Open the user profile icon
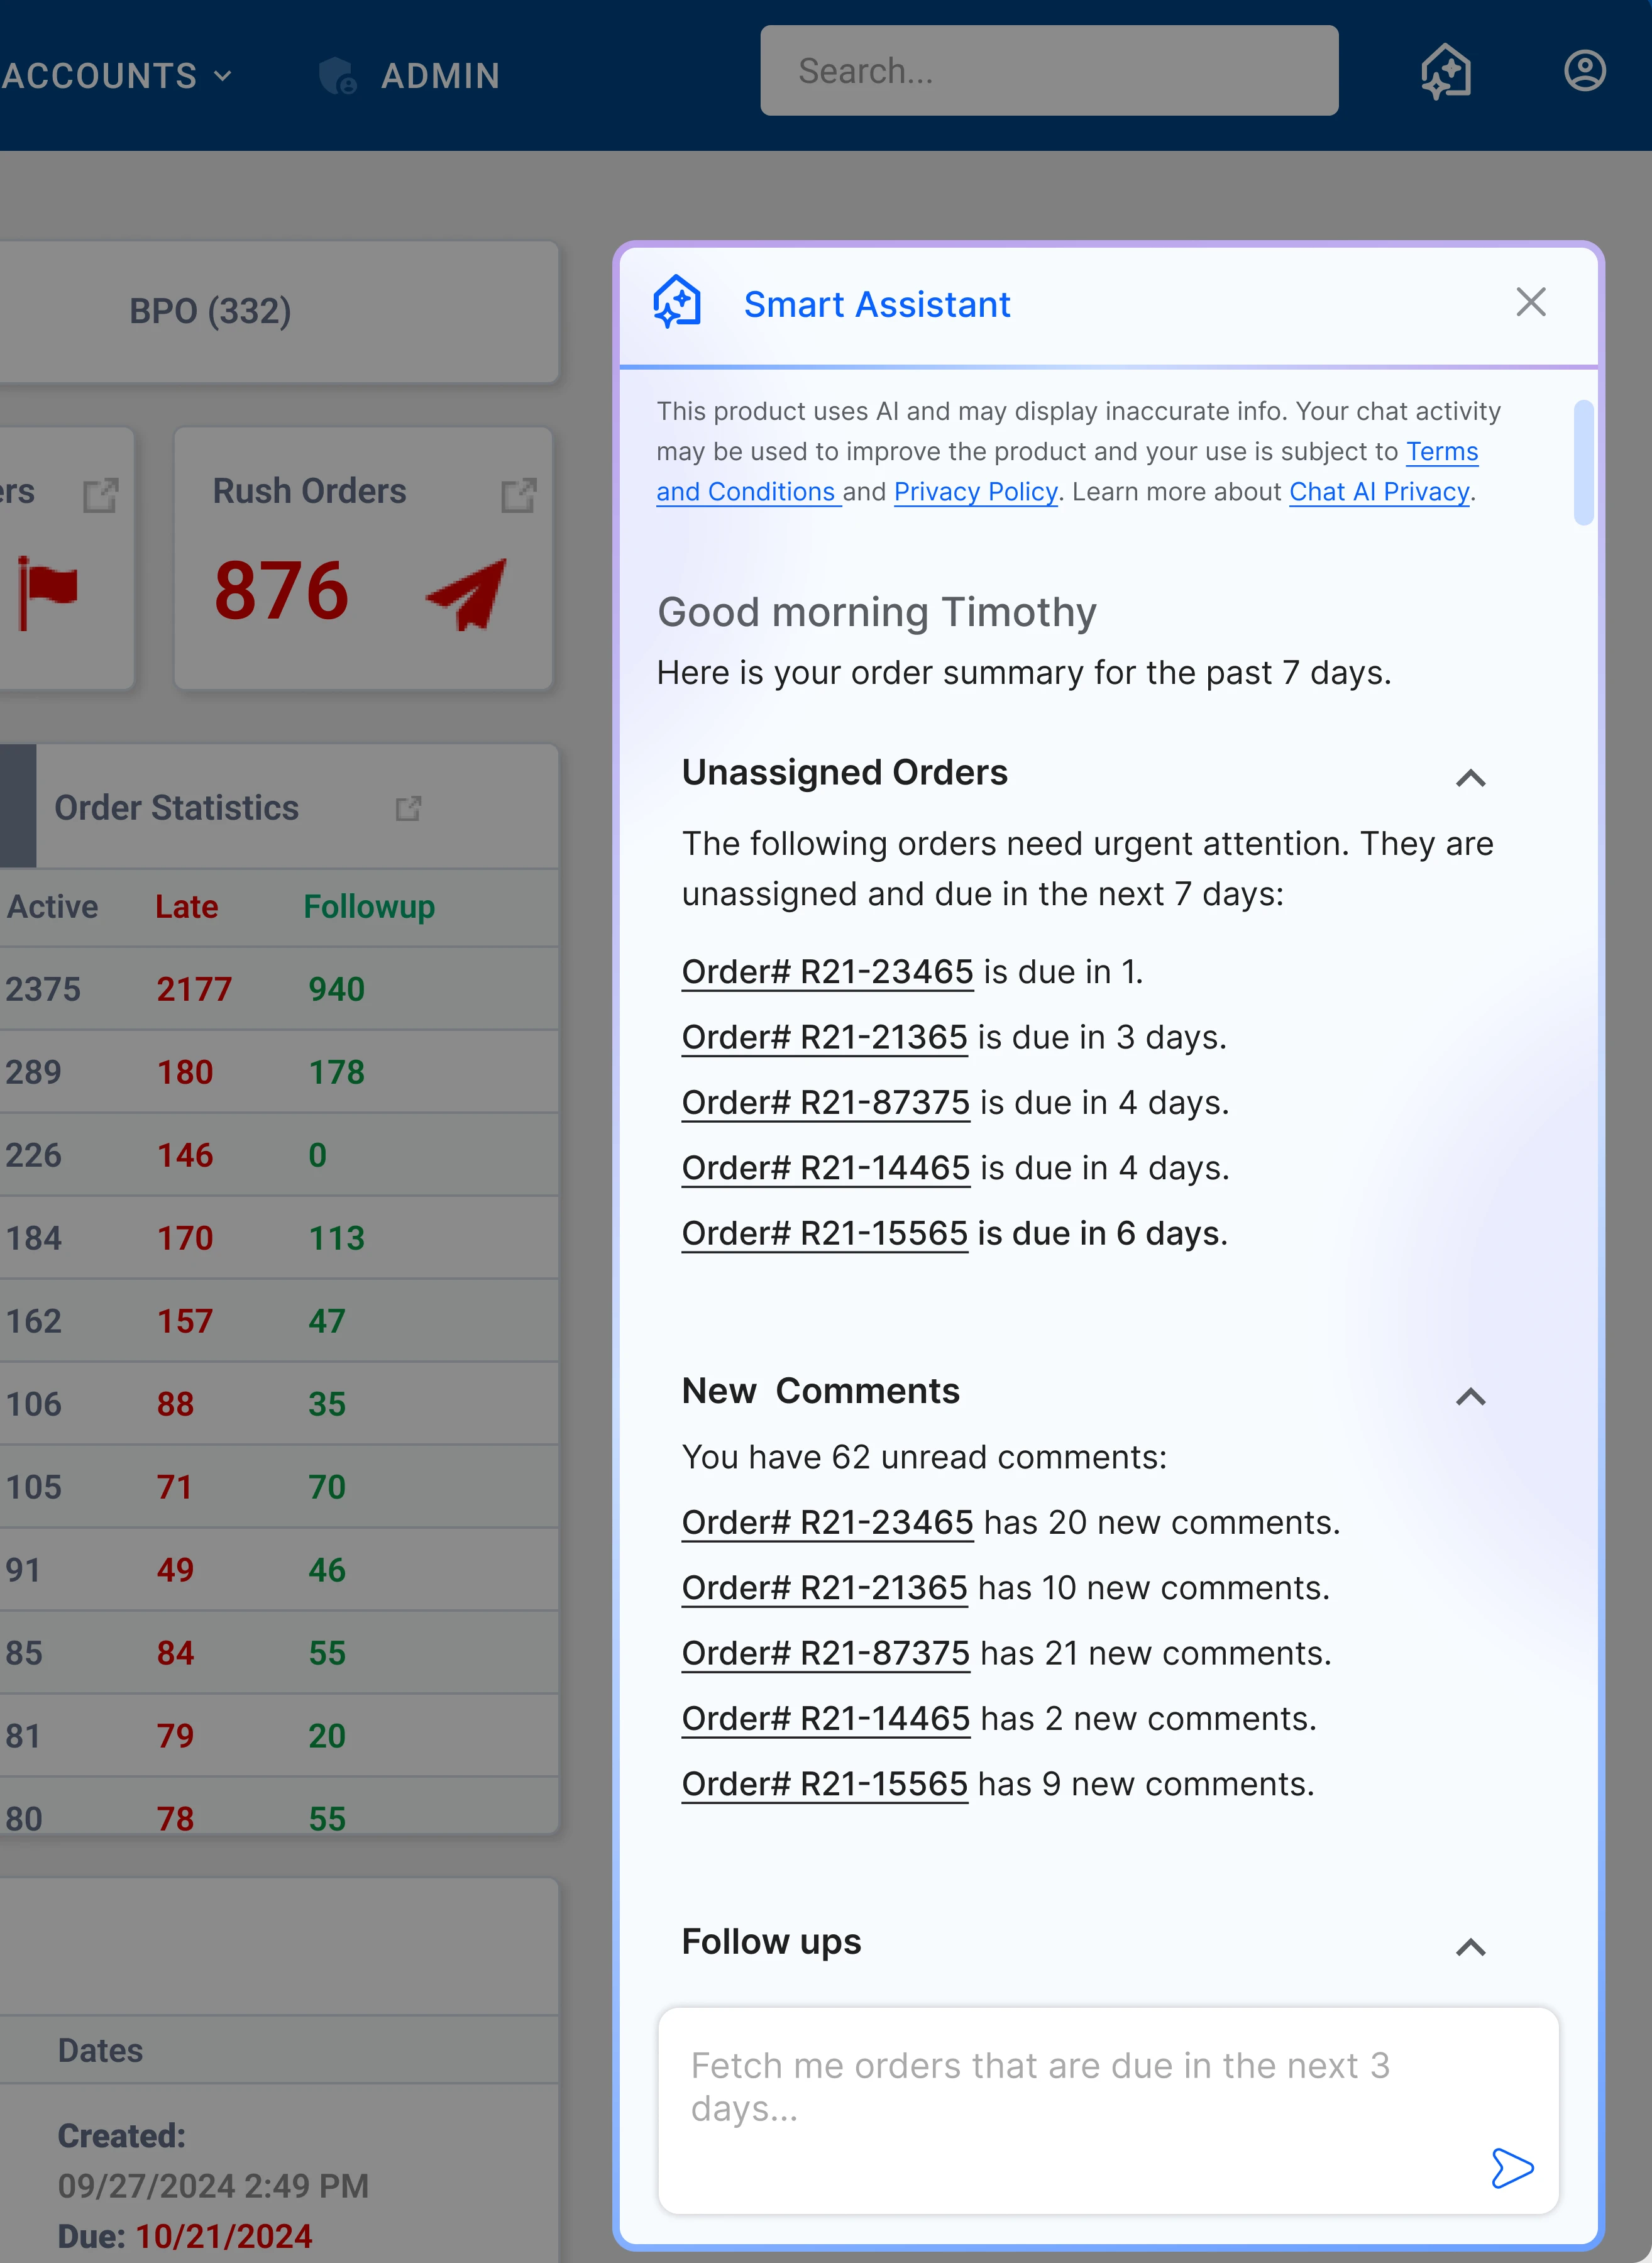 point(1585,71)
